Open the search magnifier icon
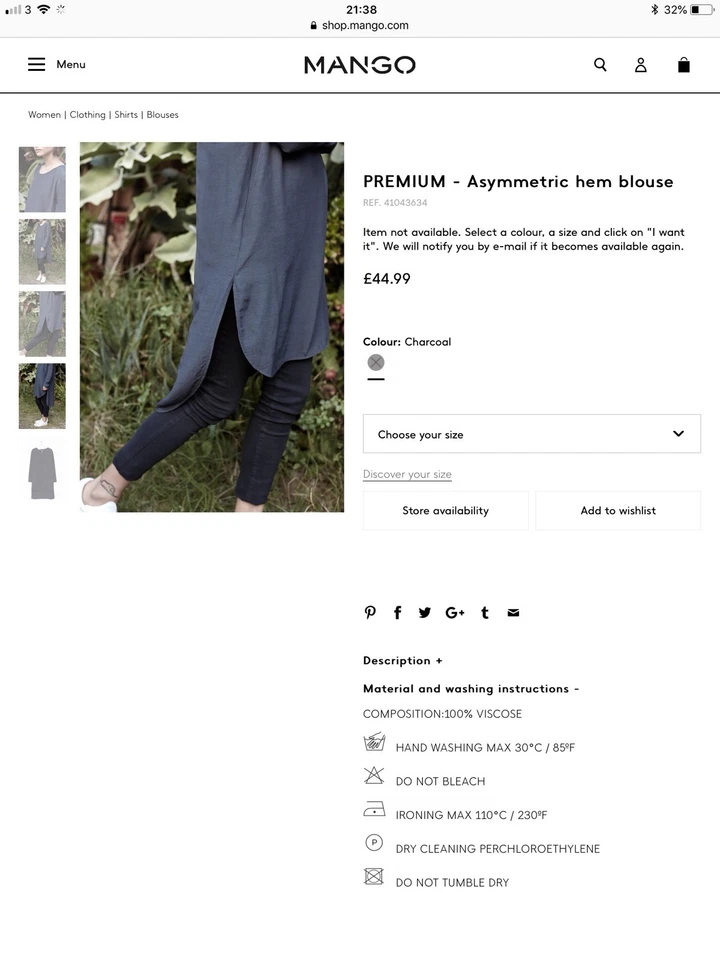 [x=600, y=65]
